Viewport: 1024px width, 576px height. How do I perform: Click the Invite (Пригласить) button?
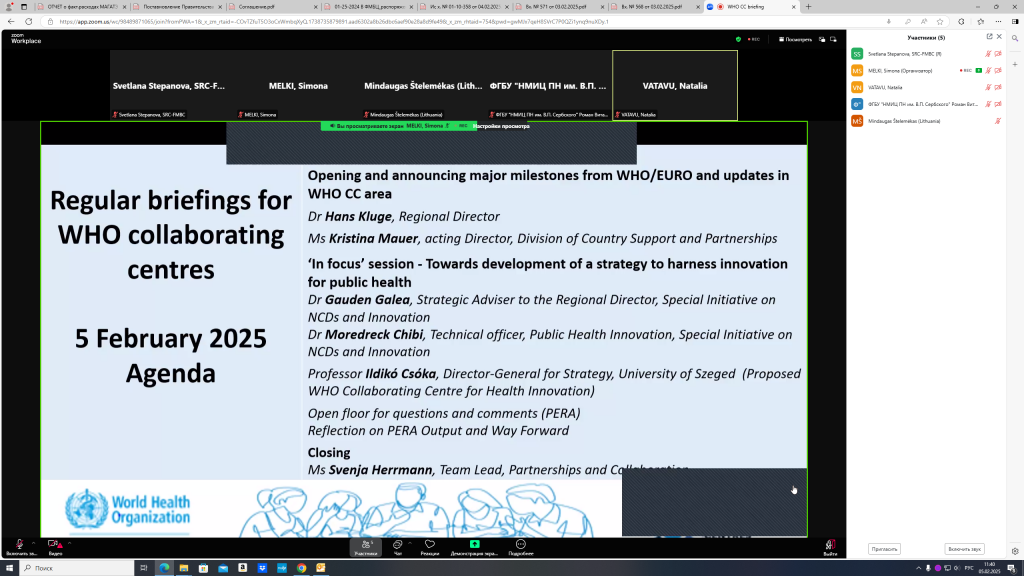(x=885, y=549)
